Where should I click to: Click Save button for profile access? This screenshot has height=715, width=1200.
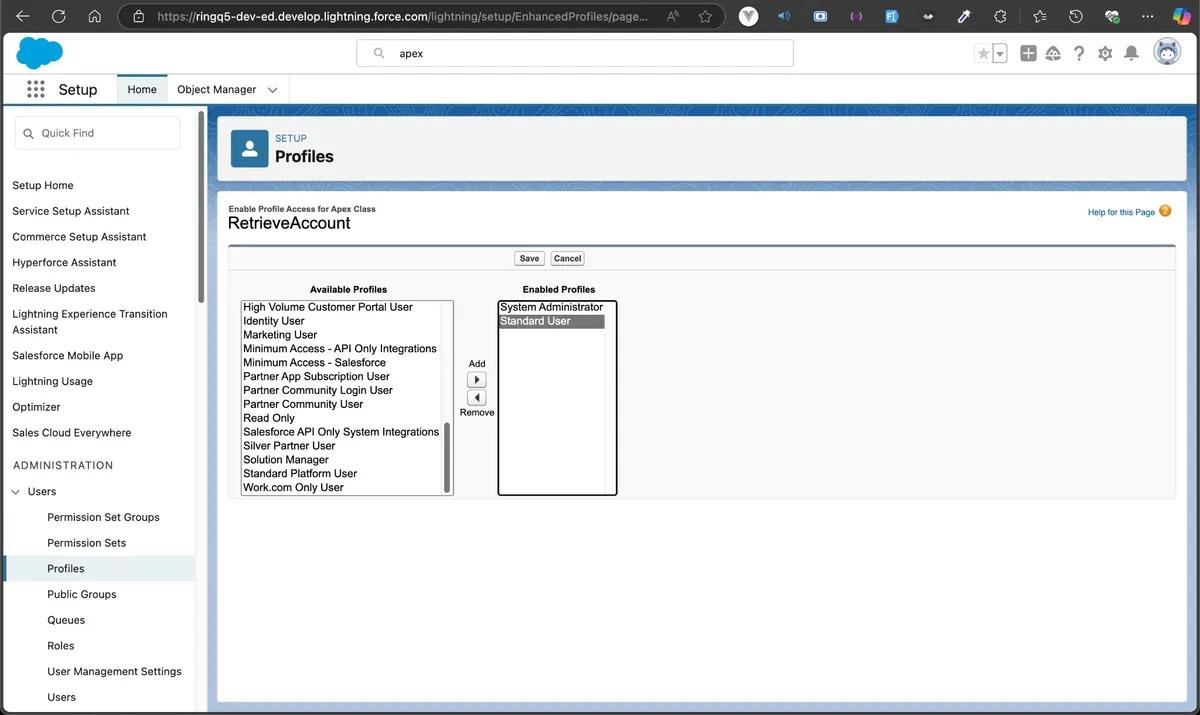click(x=529, y=258)
